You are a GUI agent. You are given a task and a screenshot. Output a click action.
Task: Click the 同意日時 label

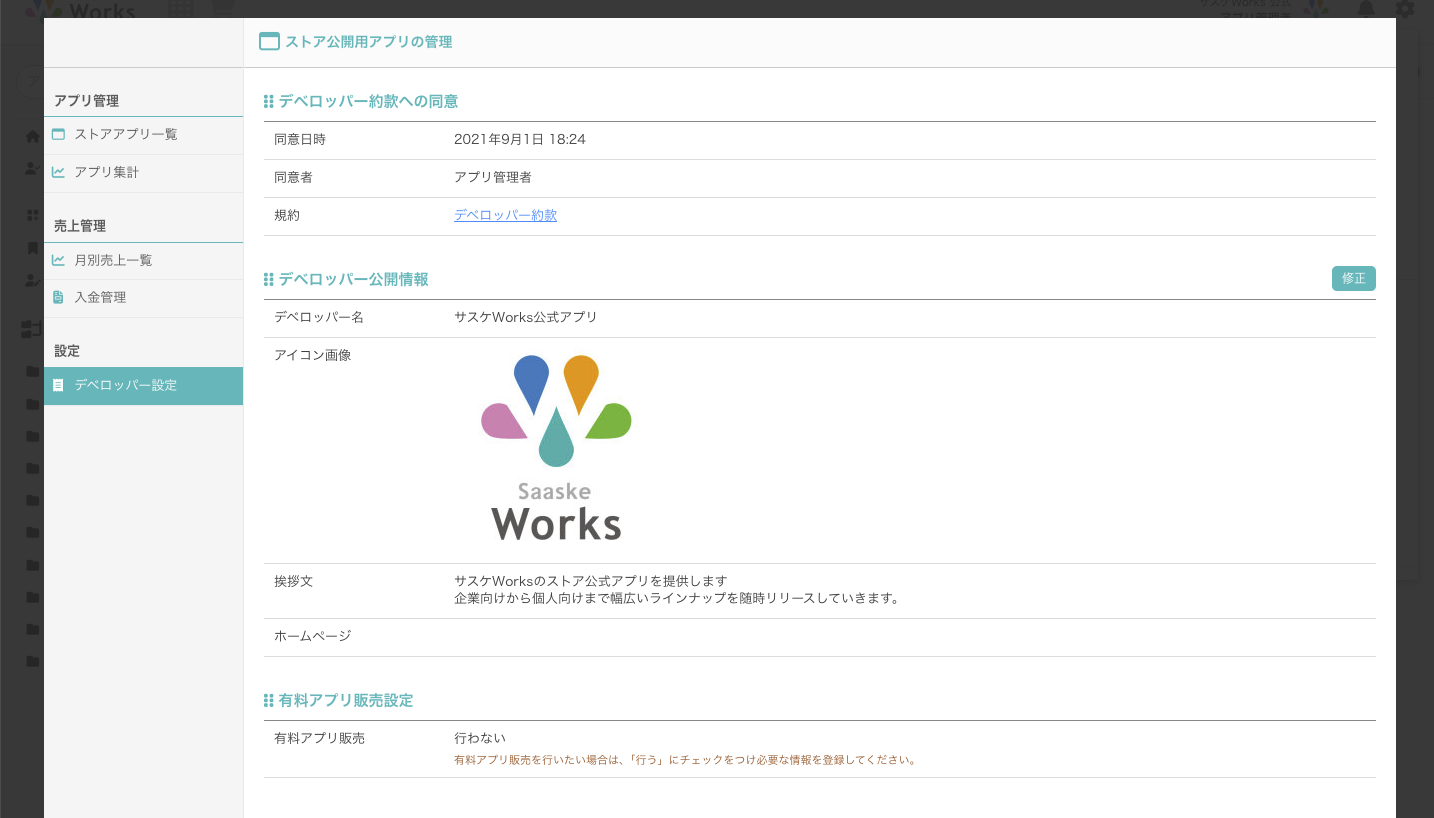[300, 139]
